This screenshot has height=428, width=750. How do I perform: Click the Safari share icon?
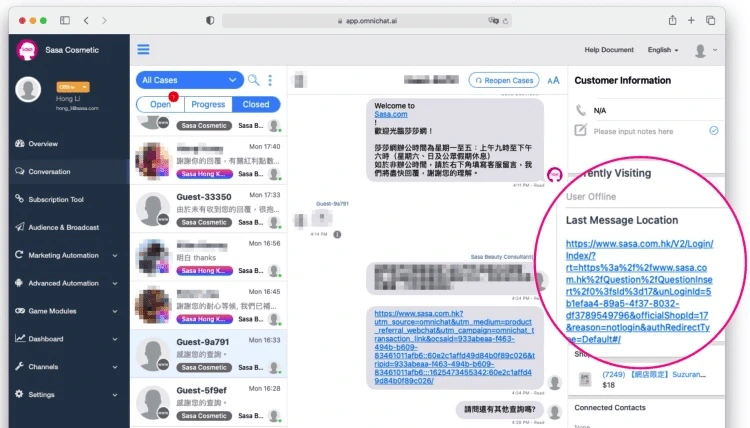(x=673, y=20)
